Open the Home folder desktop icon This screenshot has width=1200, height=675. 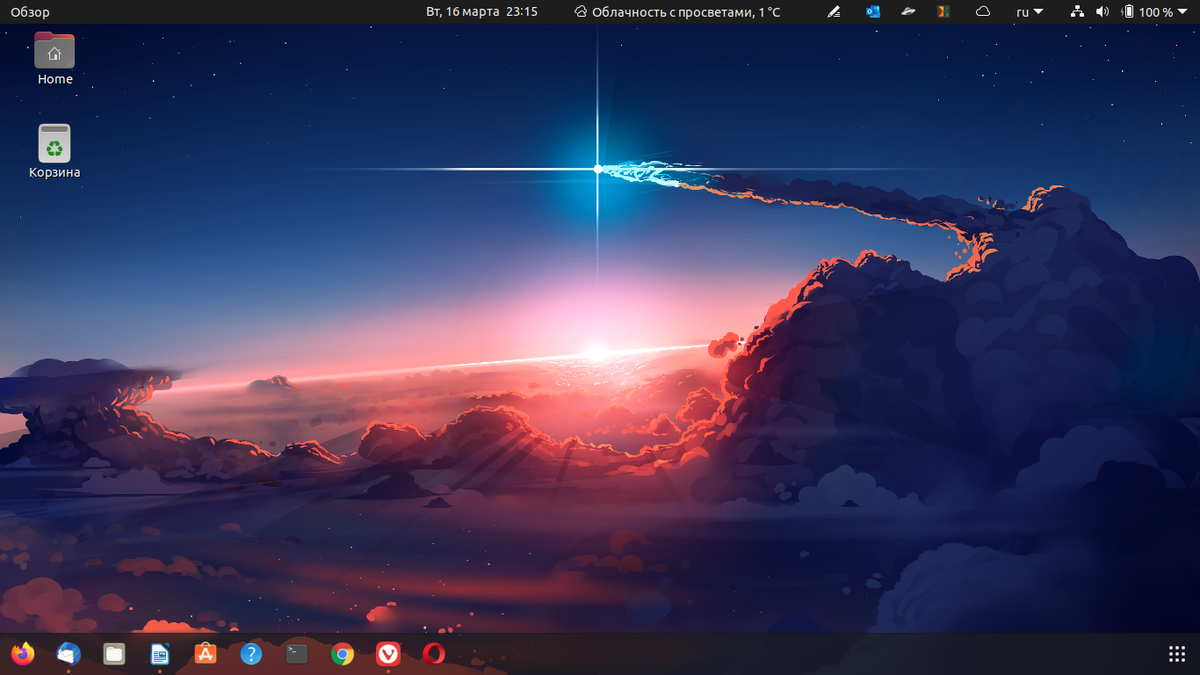55,58
